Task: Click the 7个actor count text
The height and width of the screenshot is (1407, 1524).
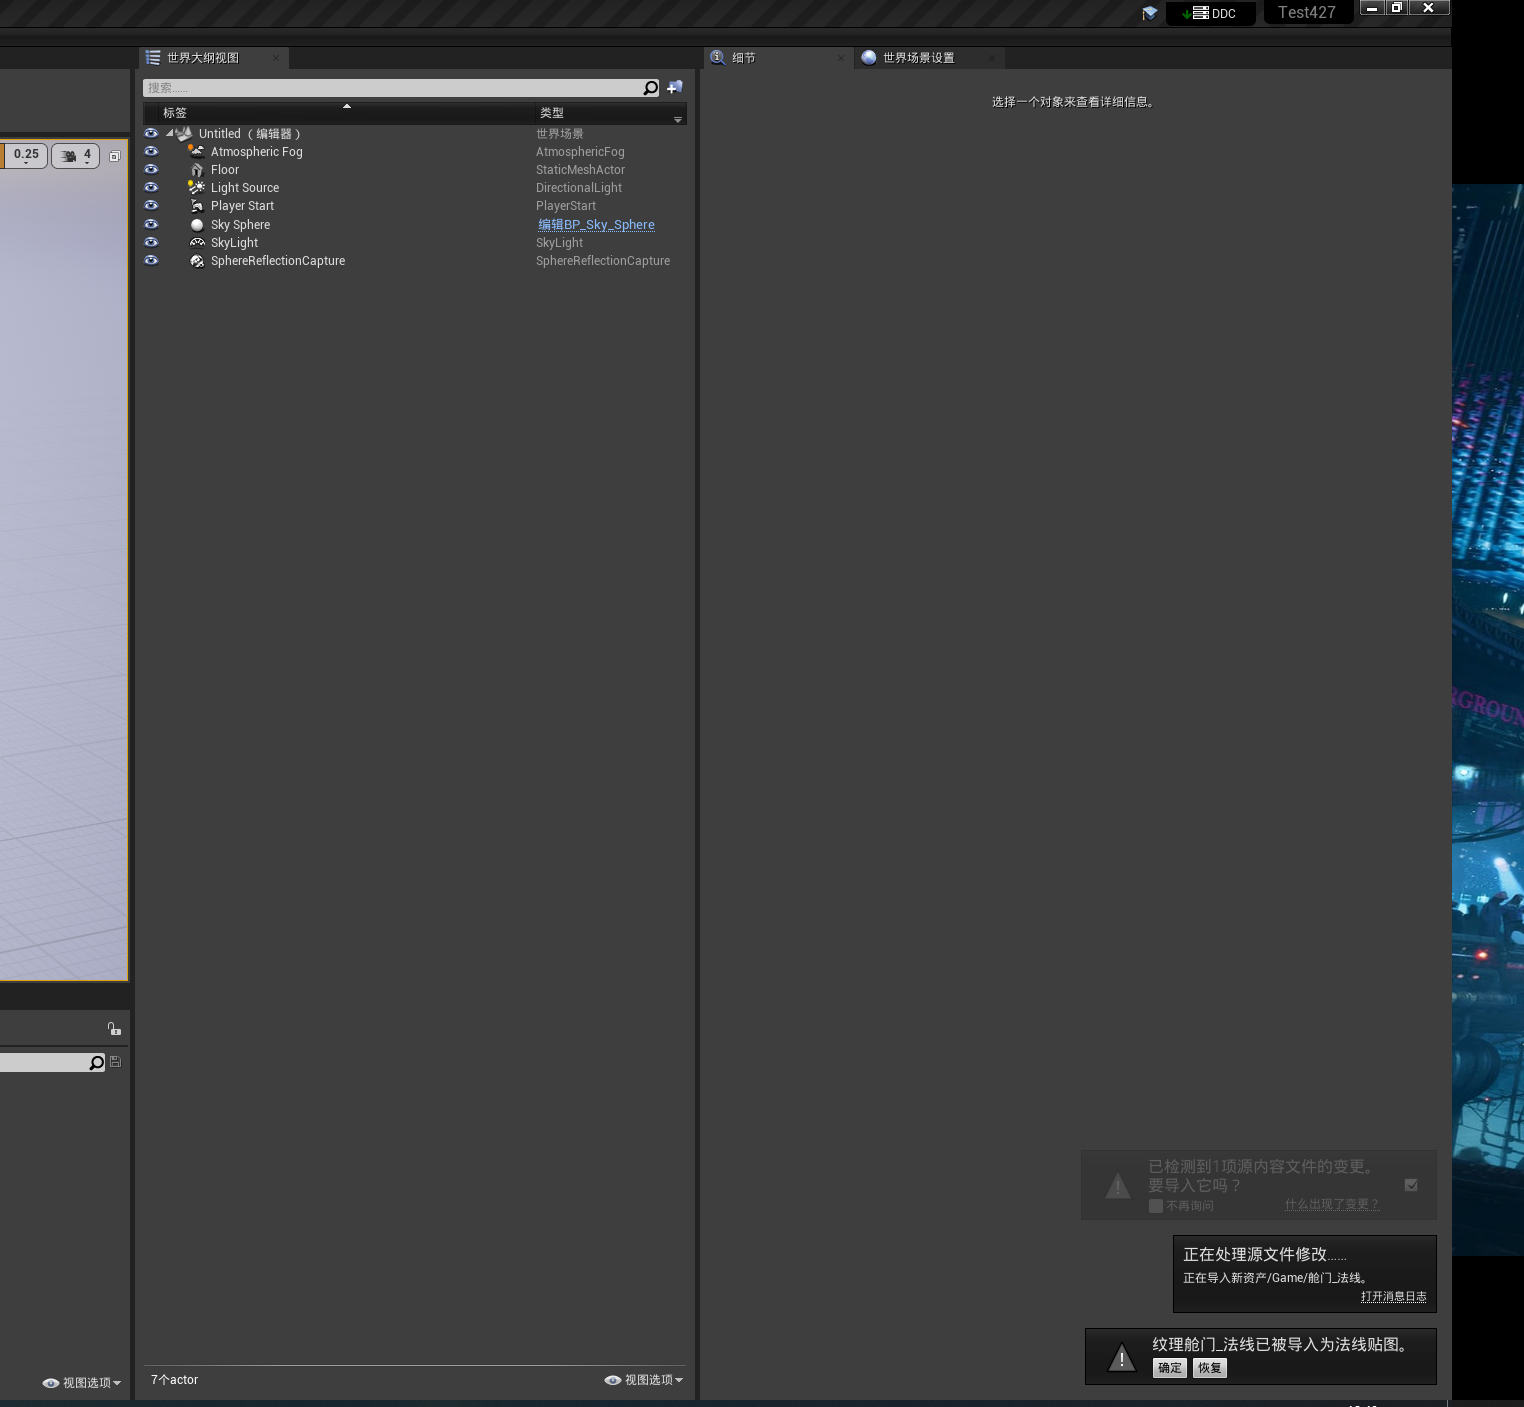Action: pyautogui.click(x=174, y=1380)
